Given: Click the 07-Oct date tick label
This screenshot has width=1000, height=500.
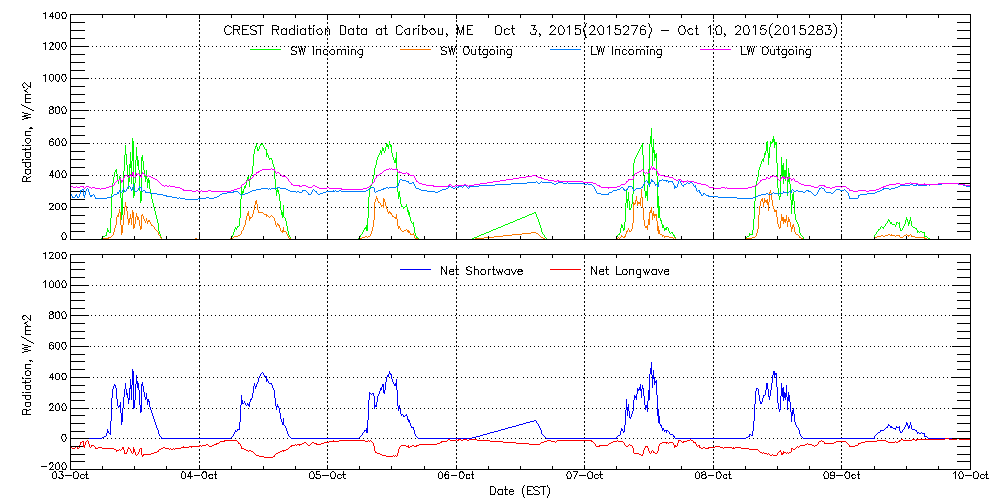Looking at the screenshot, I should click(585, 477).
